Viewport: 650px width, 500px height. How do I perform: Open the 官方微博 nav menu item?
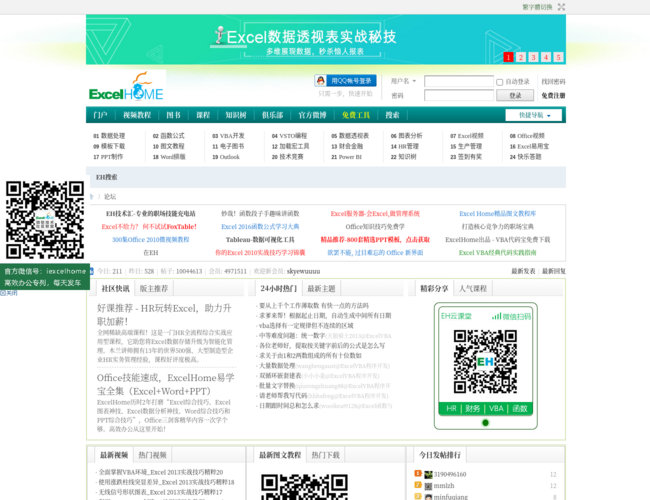312,115
